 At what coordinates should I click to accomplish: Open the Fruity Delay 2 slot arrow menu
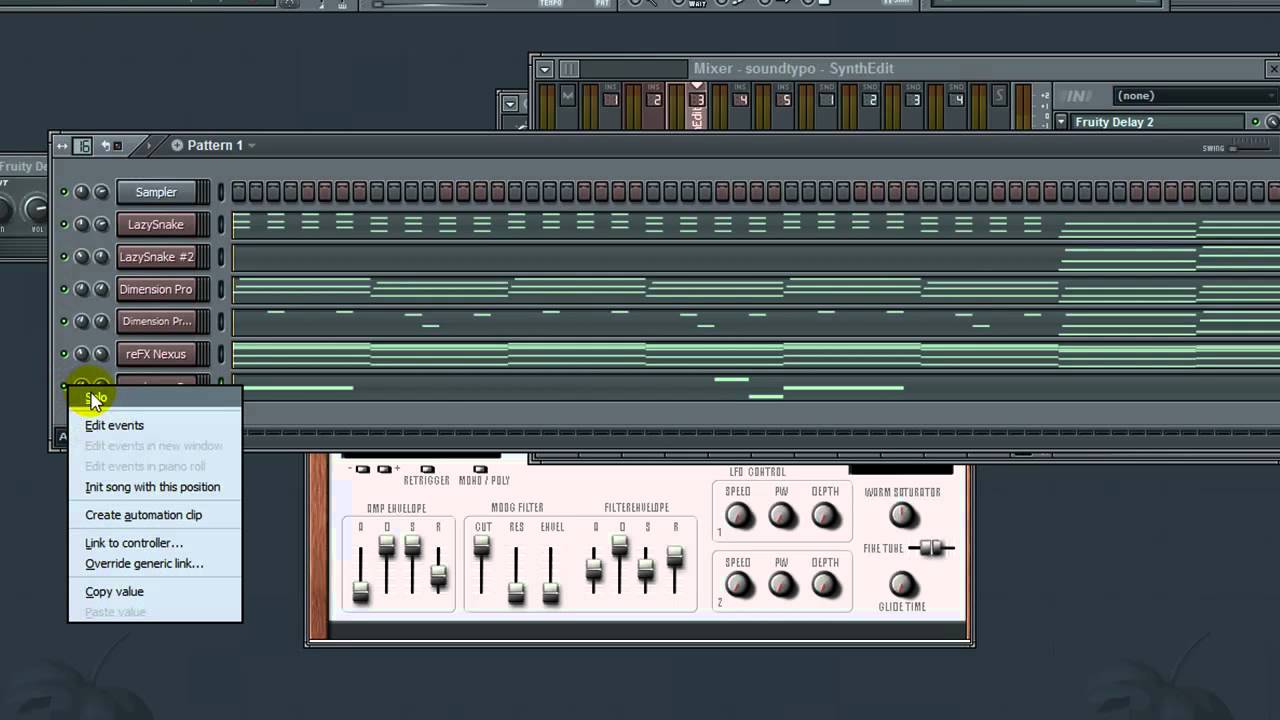tap(1061, 122)
